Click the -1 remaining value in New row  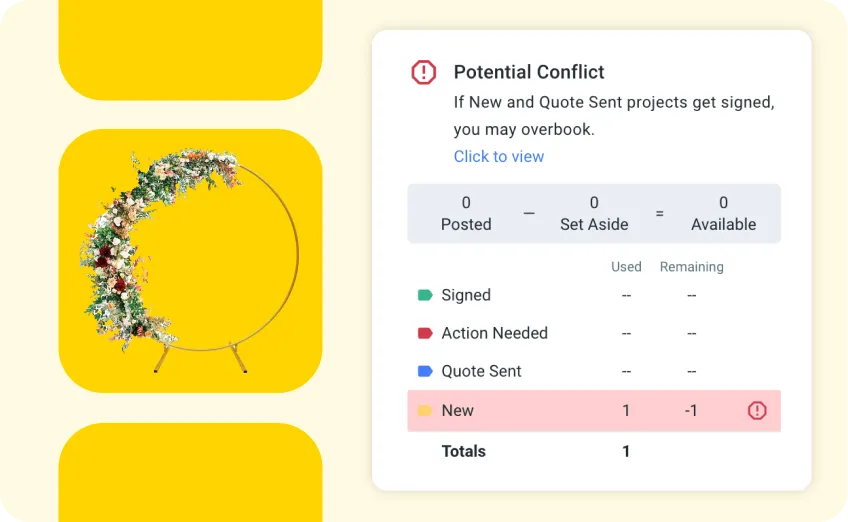(691, 410)
